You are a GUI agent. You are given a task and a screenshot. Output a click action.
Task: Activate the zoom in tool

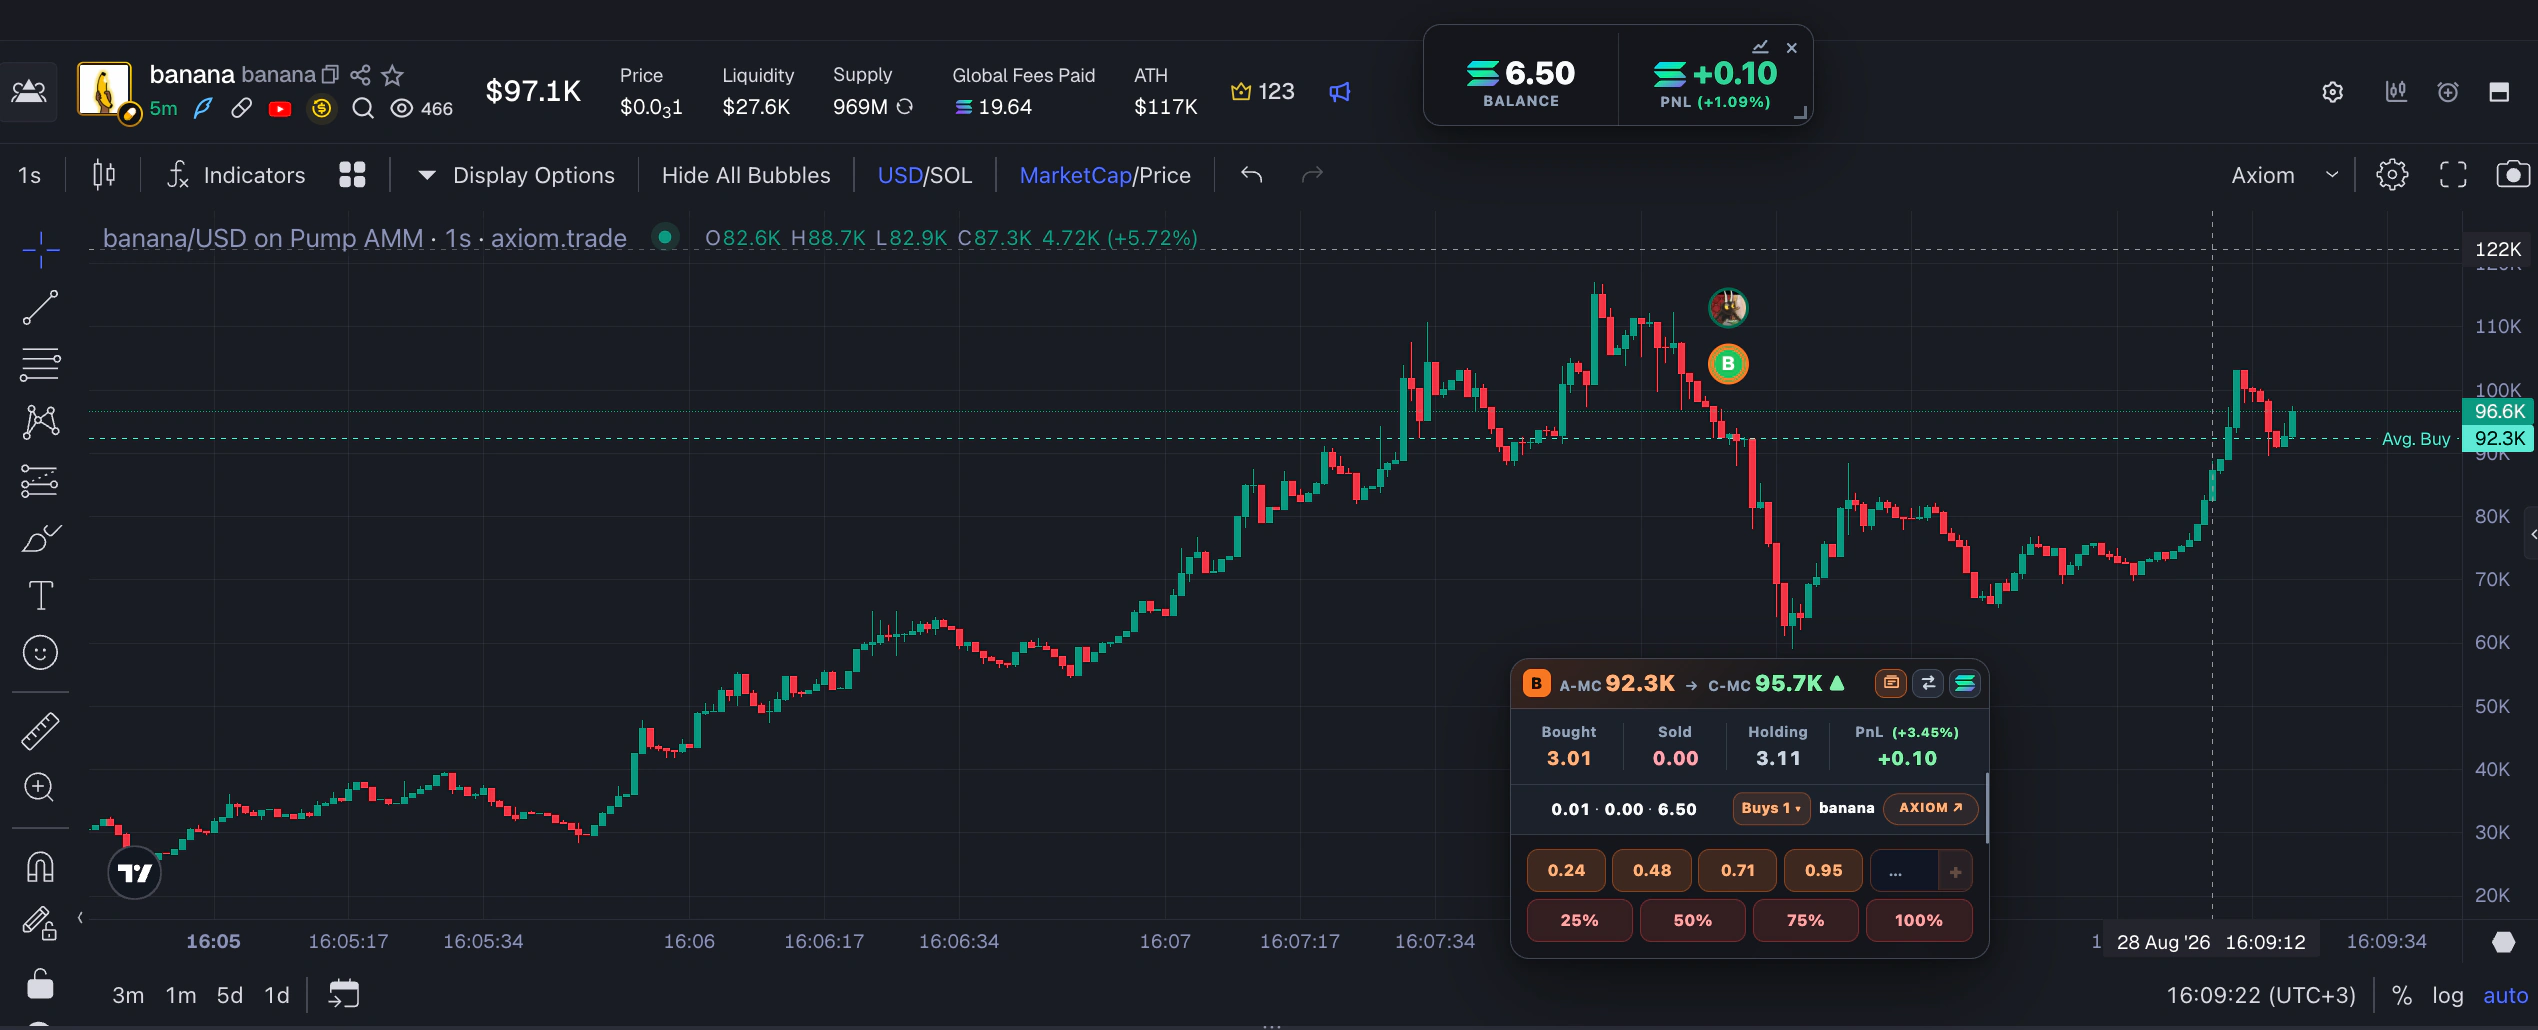pos(41,787)
